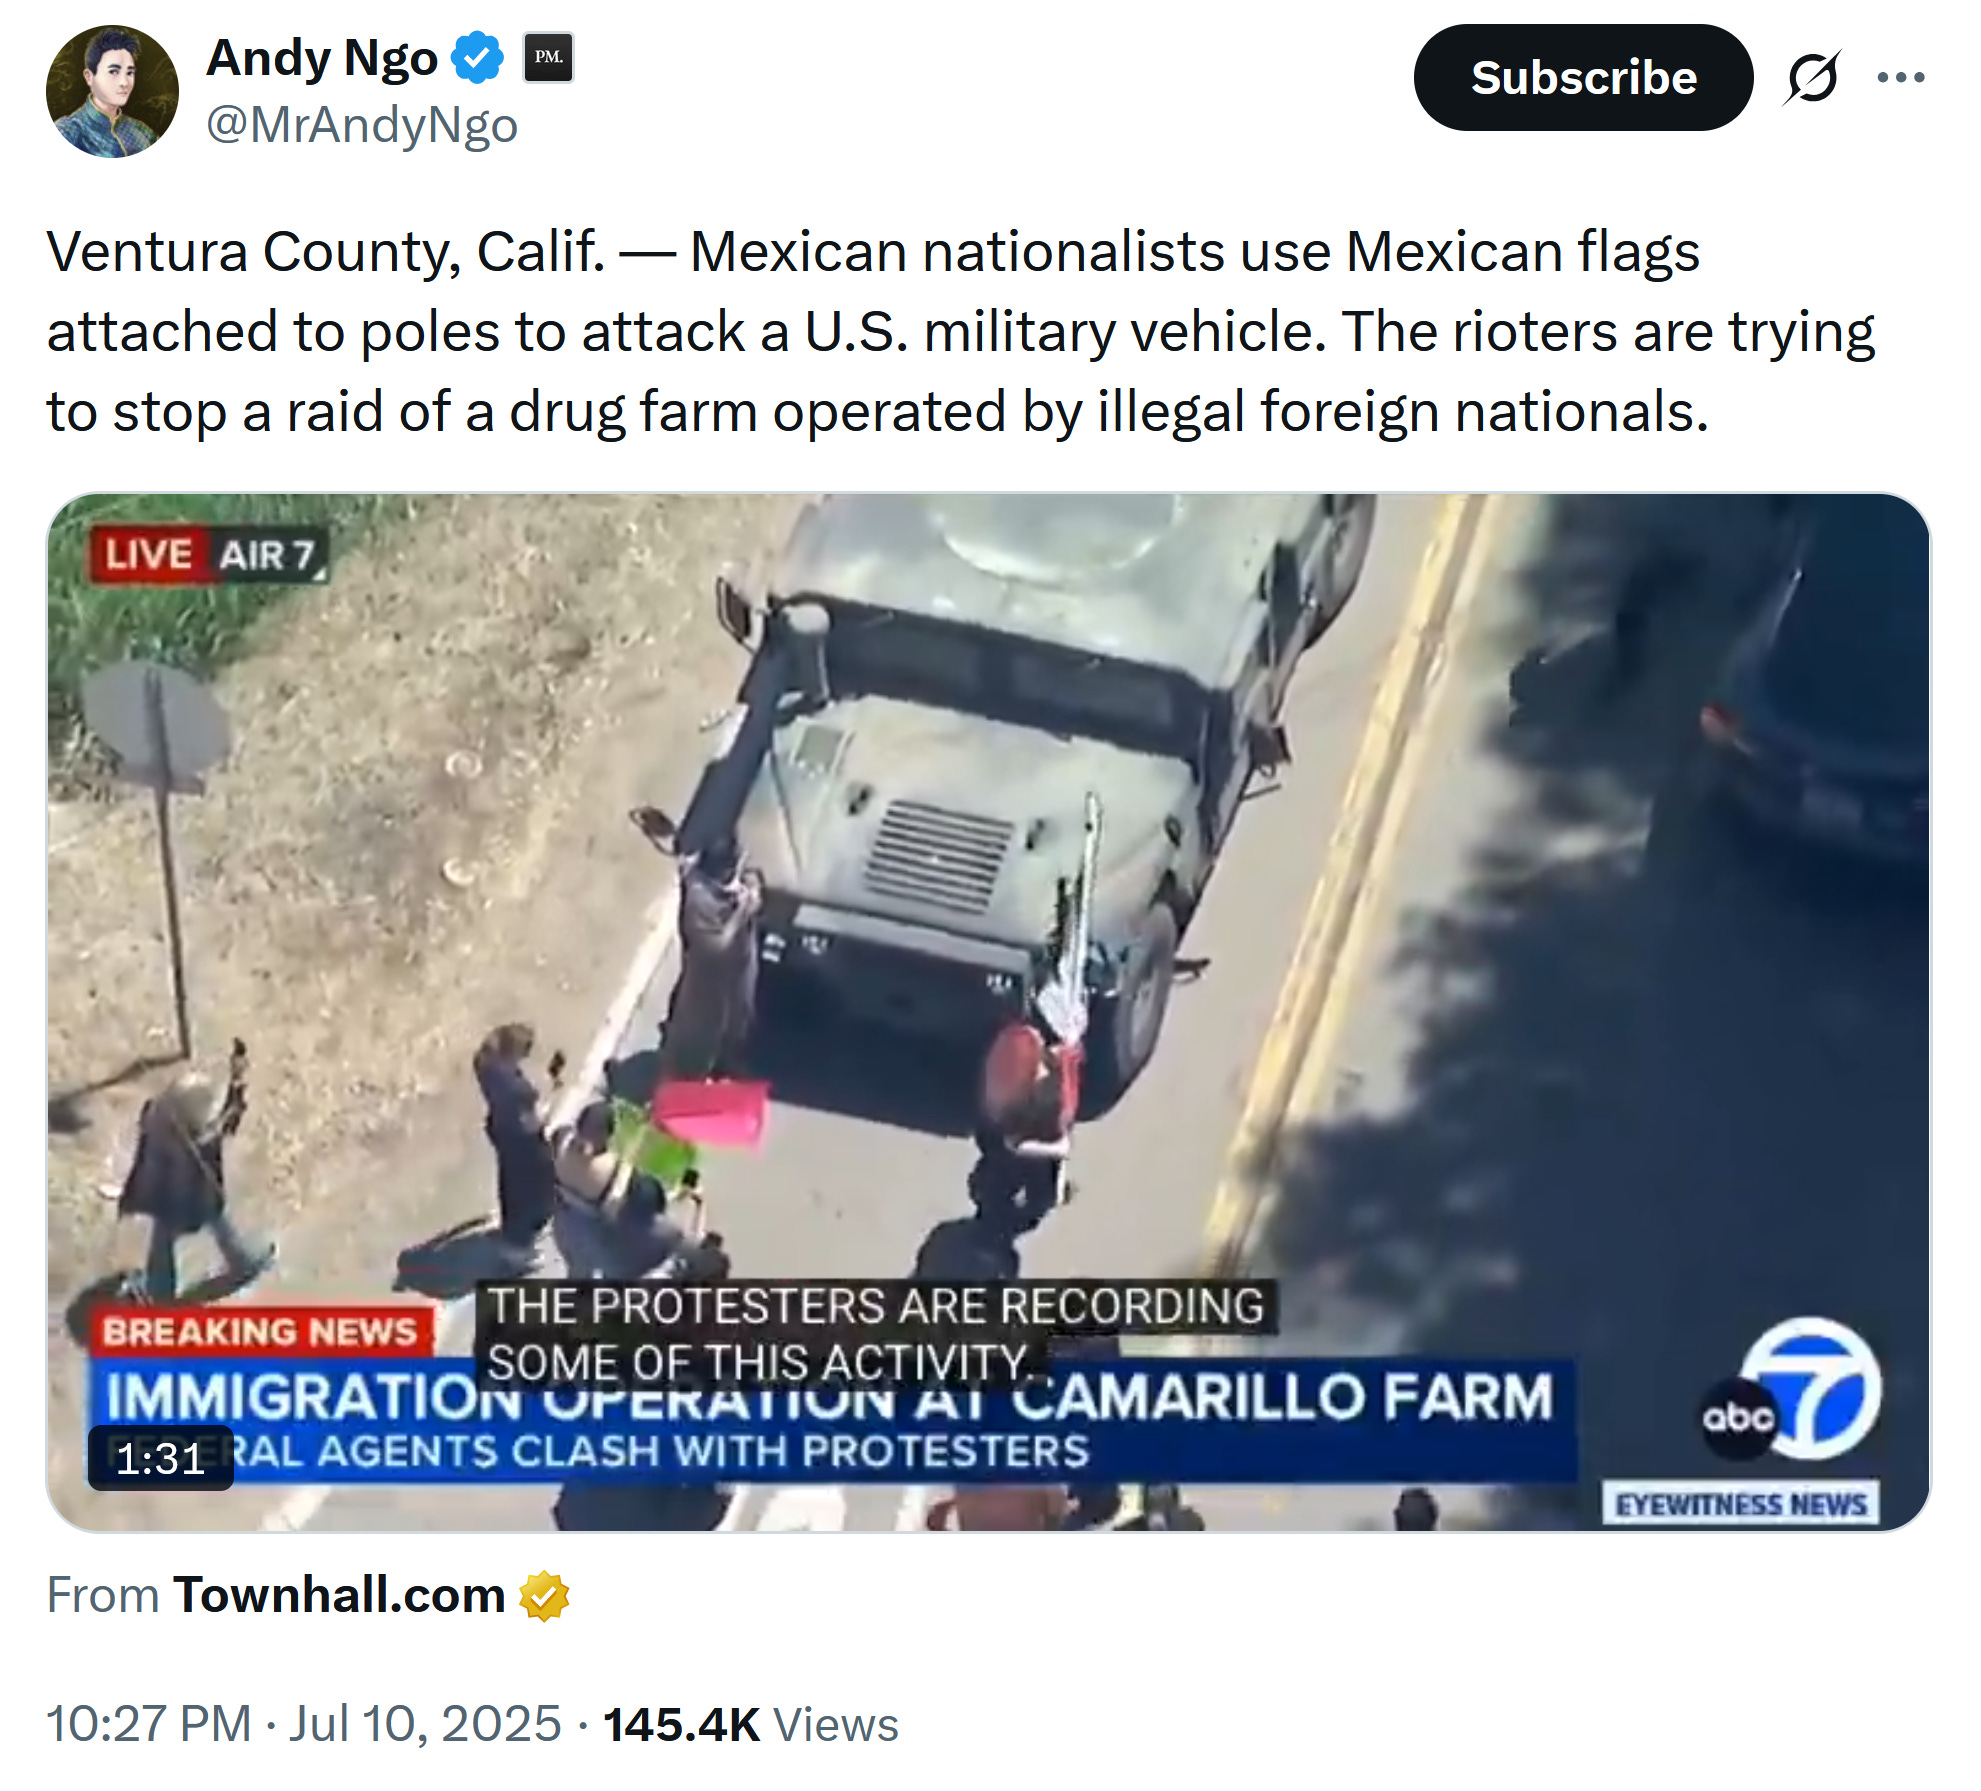The image size is (1981, 1791).
Task: Open the Townhall.com source link
Action: pyautogui.click(x=339, y=1595)
